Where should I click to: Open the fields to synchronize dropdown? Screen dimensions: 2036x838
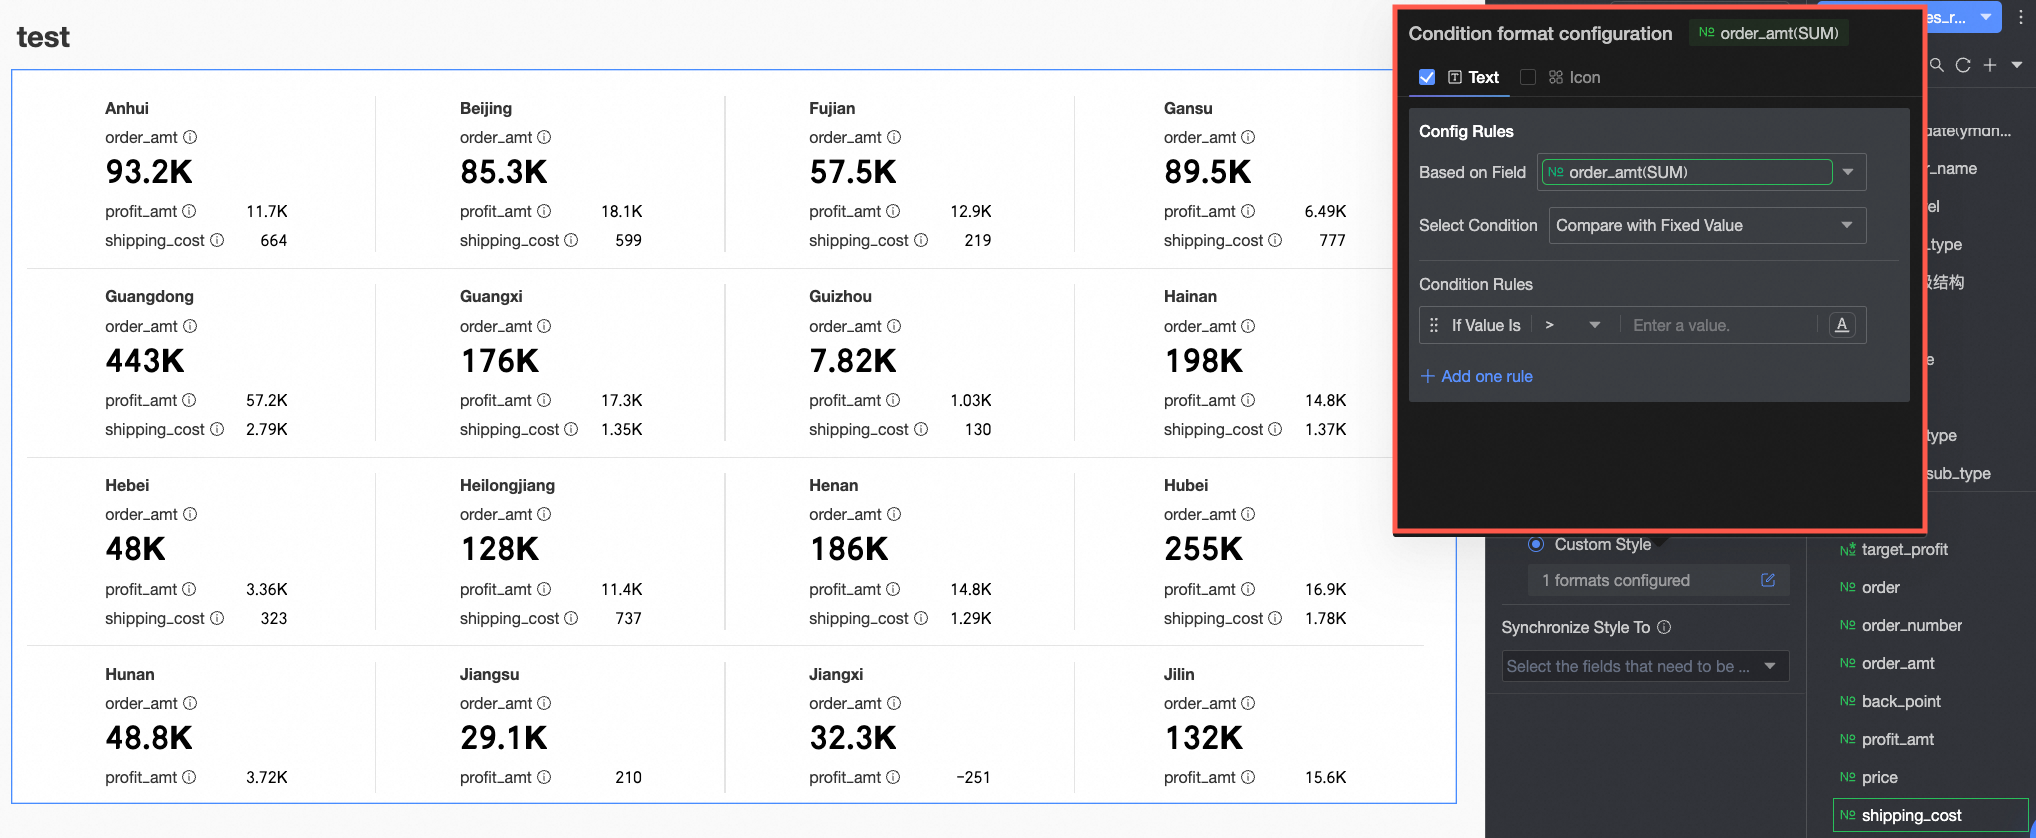pos(1645,666)
